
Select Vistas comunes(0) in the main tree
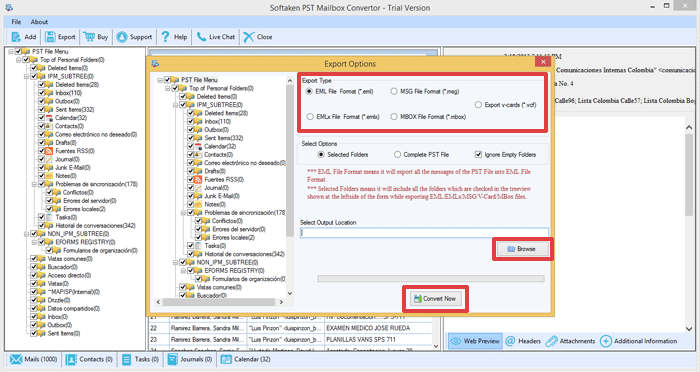pyautogui.click(x=70, y=259)
